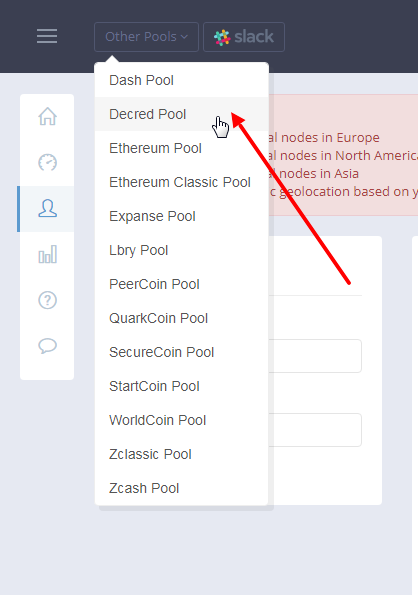418x595 pixels.
Task: Open the hamburger menu icon
Action: tap(47, 36)
